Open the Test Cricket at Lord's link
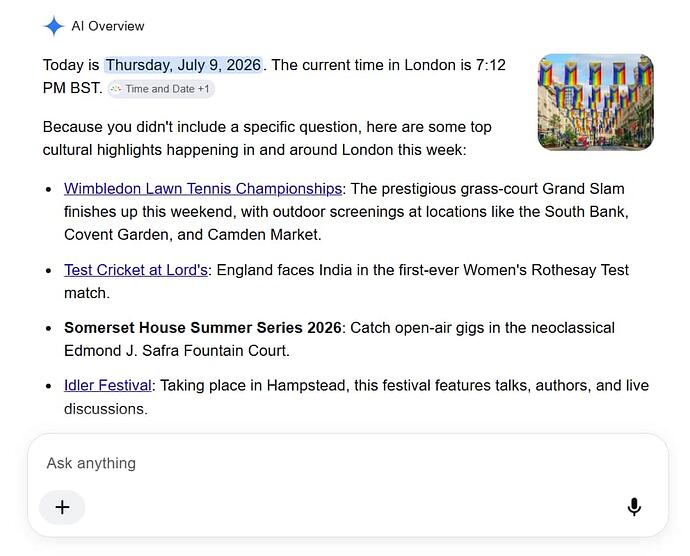 tap(136, 270)
